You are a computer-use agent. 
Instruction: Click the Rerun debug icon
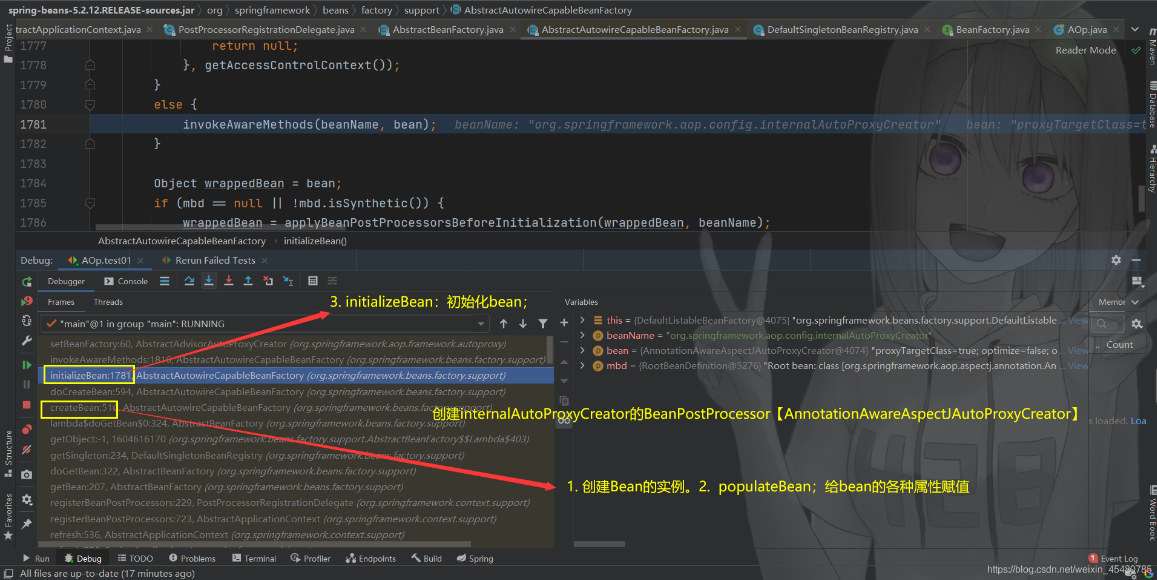[27, 282]
